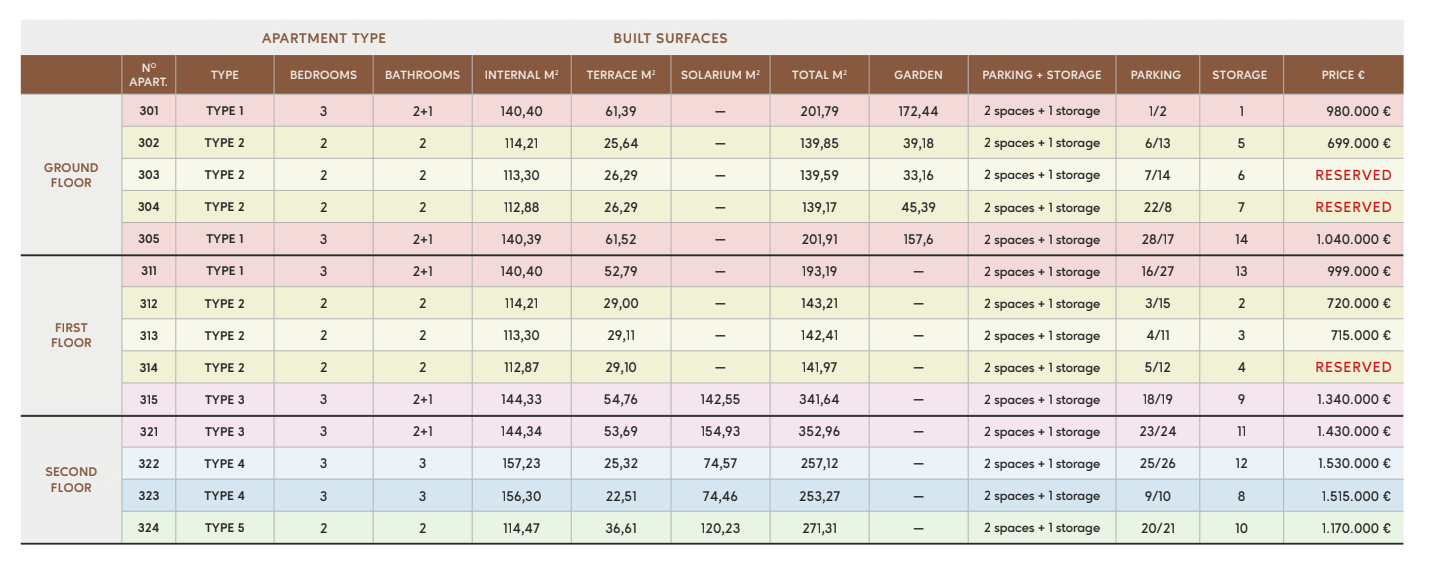Click the BATHROOMS column header

click(x=422, y=75)
